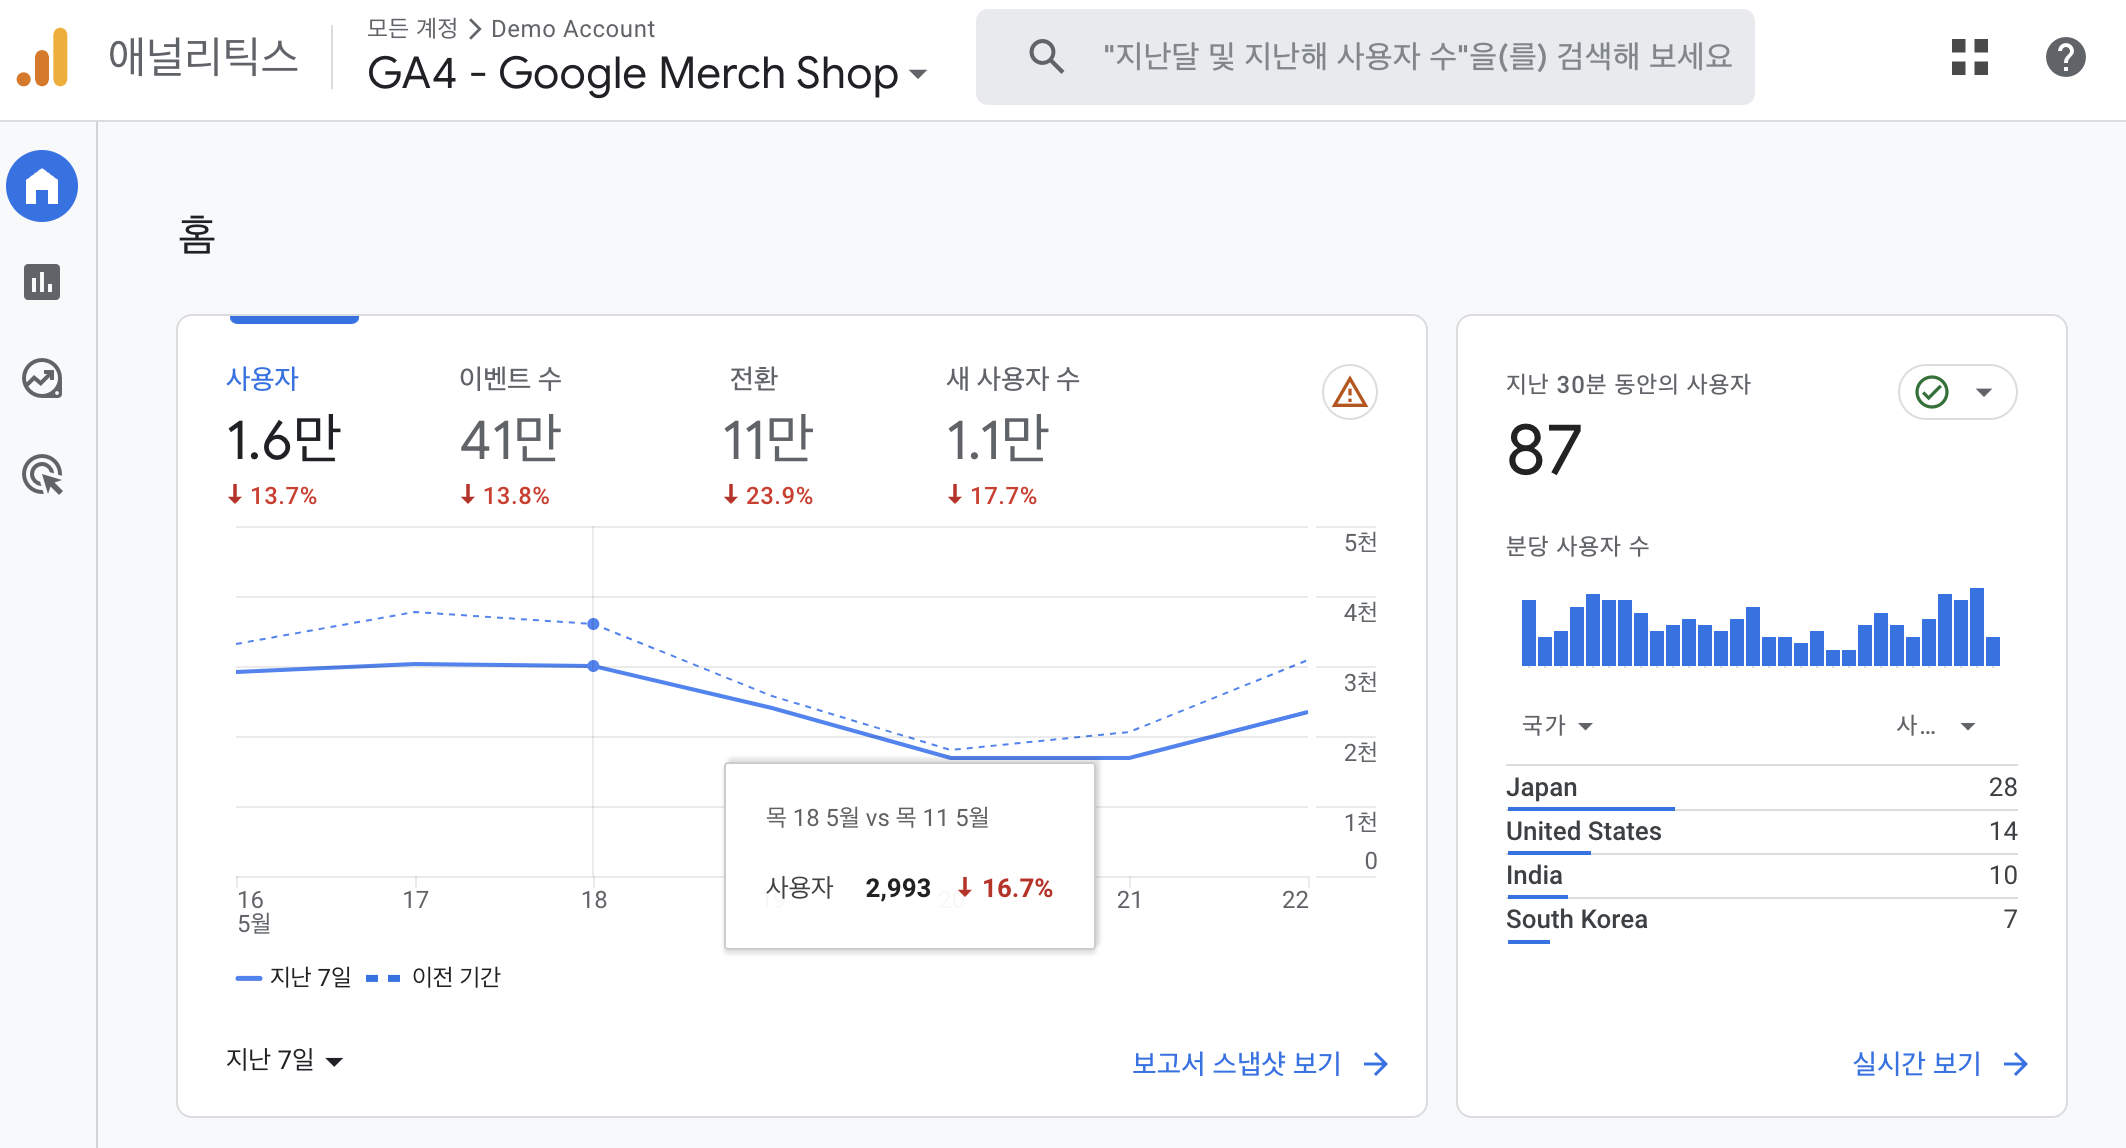
Task: Open Explore from the left sidebar icon
Action: coord(42,379)
